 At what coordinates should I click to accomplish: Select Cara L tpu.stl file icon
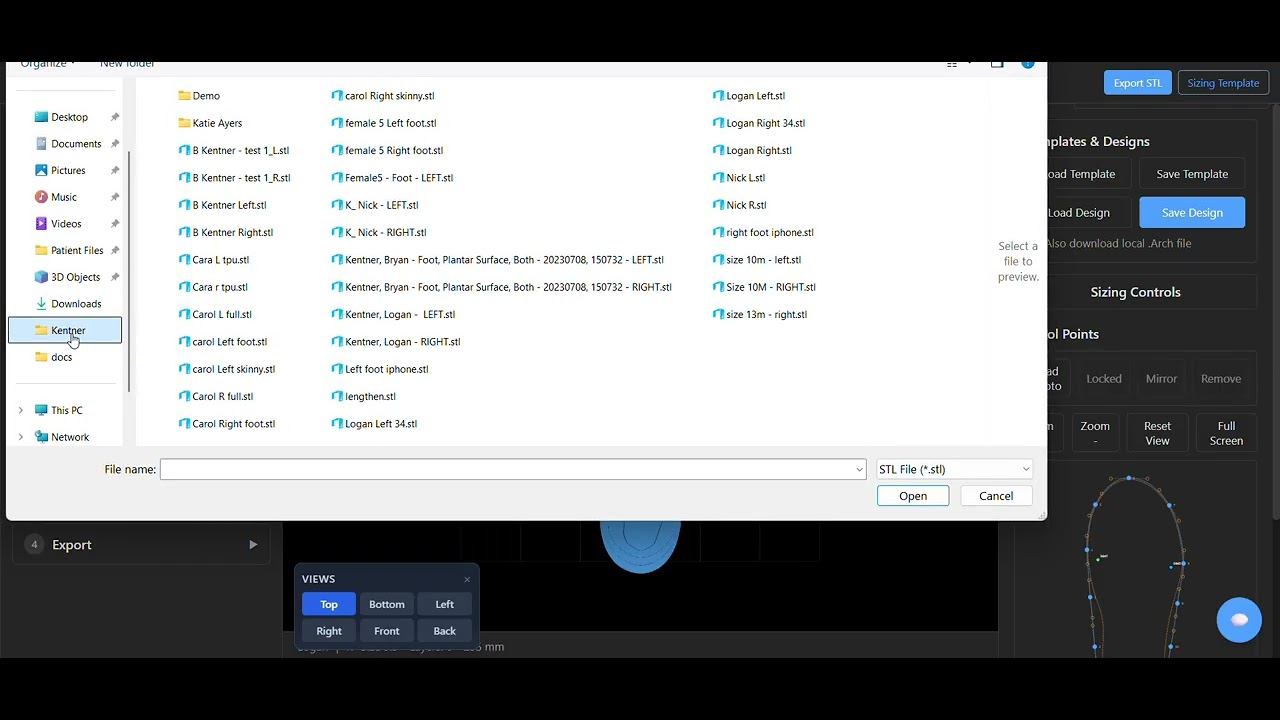[184, 260]
